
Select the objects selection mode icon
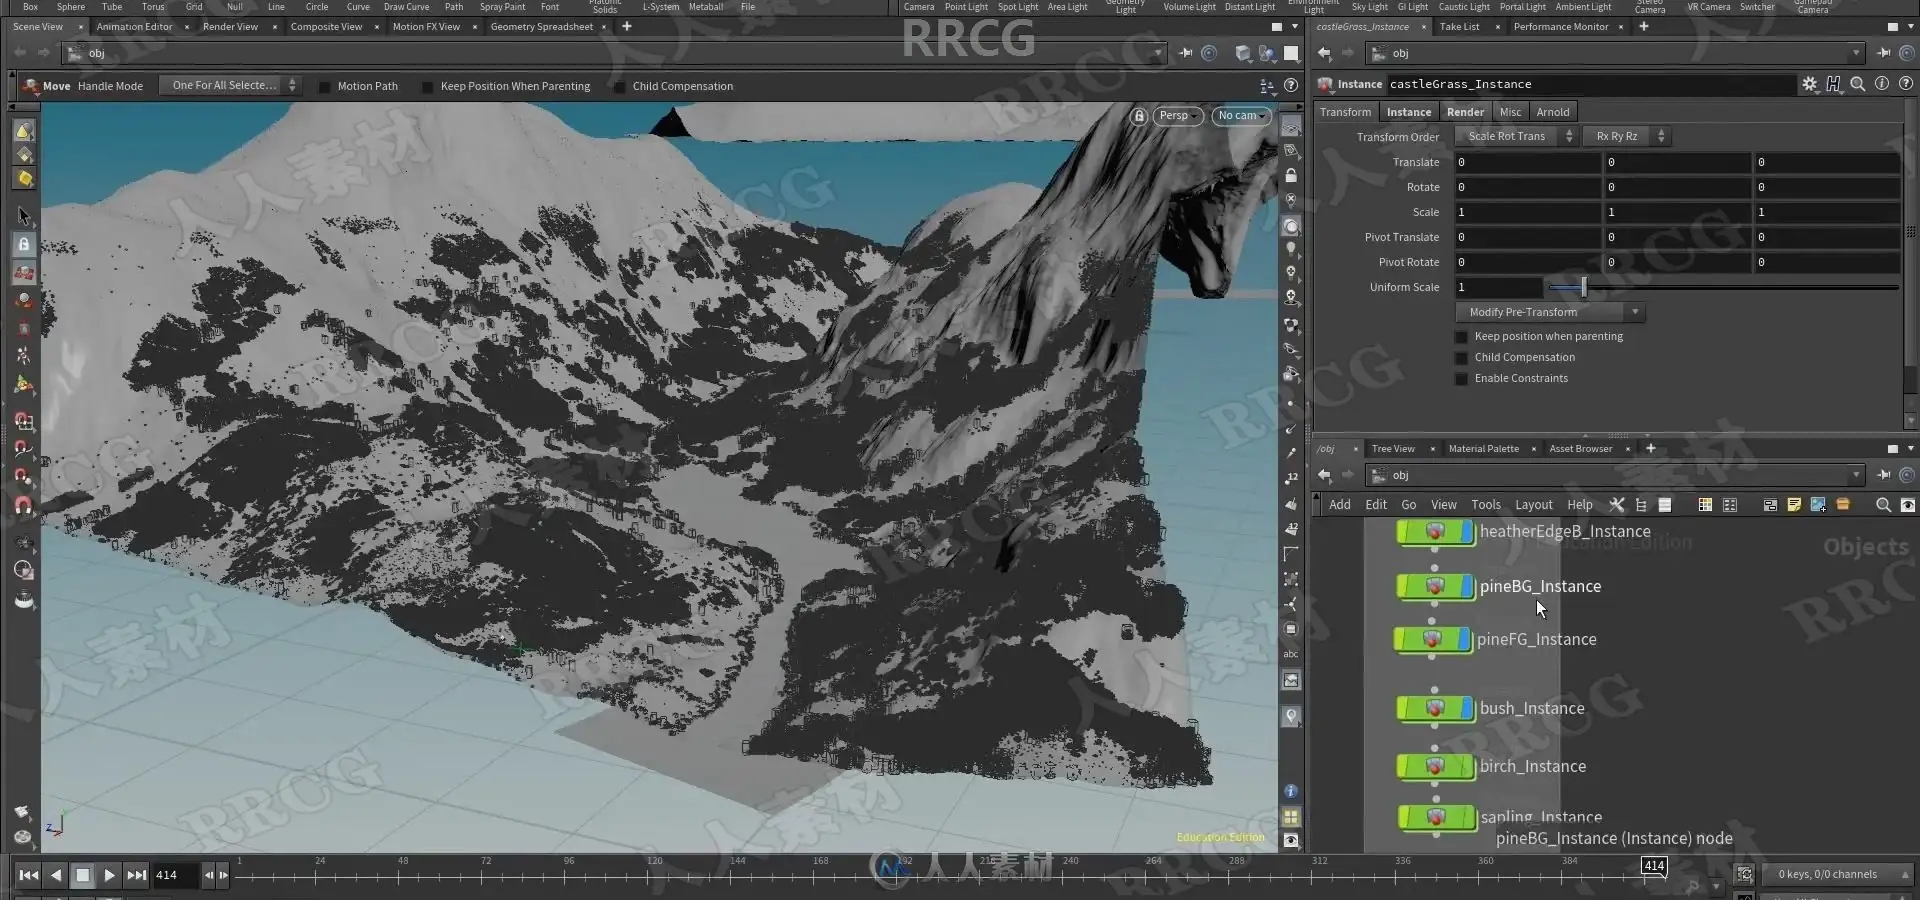[x=24, y=130]
